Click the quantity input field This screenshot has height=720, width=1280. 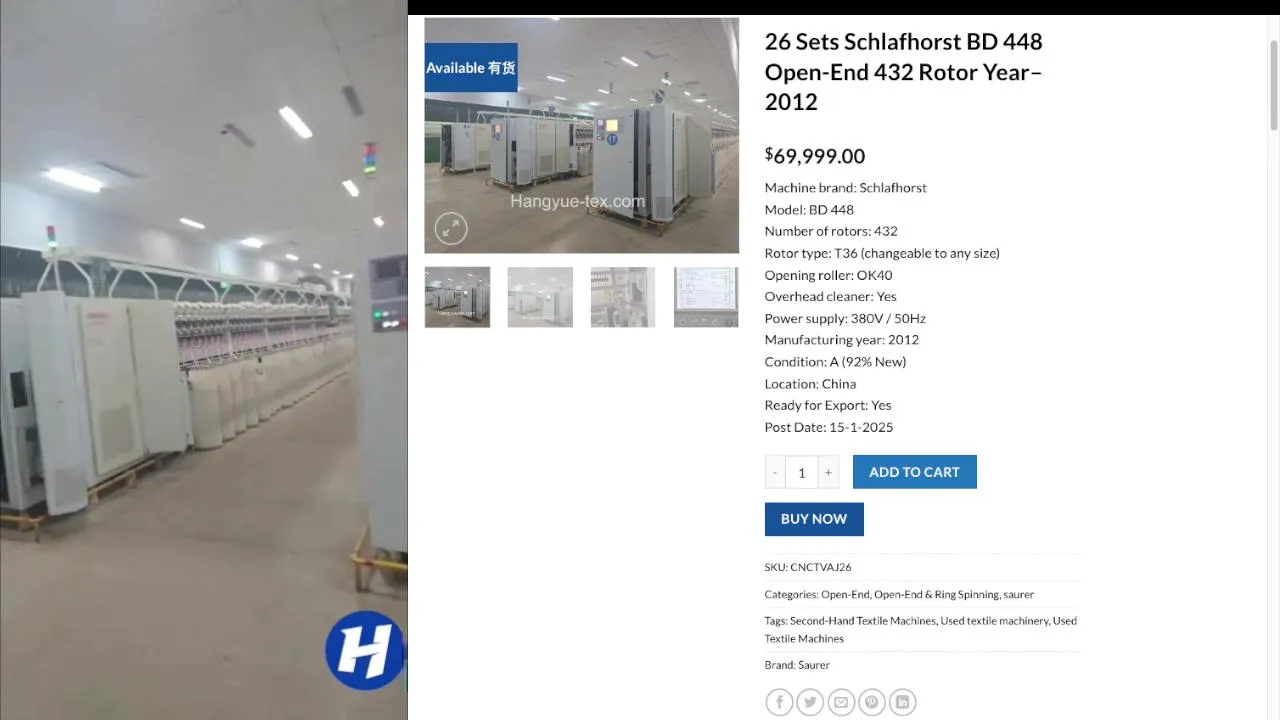click(802, 472)
